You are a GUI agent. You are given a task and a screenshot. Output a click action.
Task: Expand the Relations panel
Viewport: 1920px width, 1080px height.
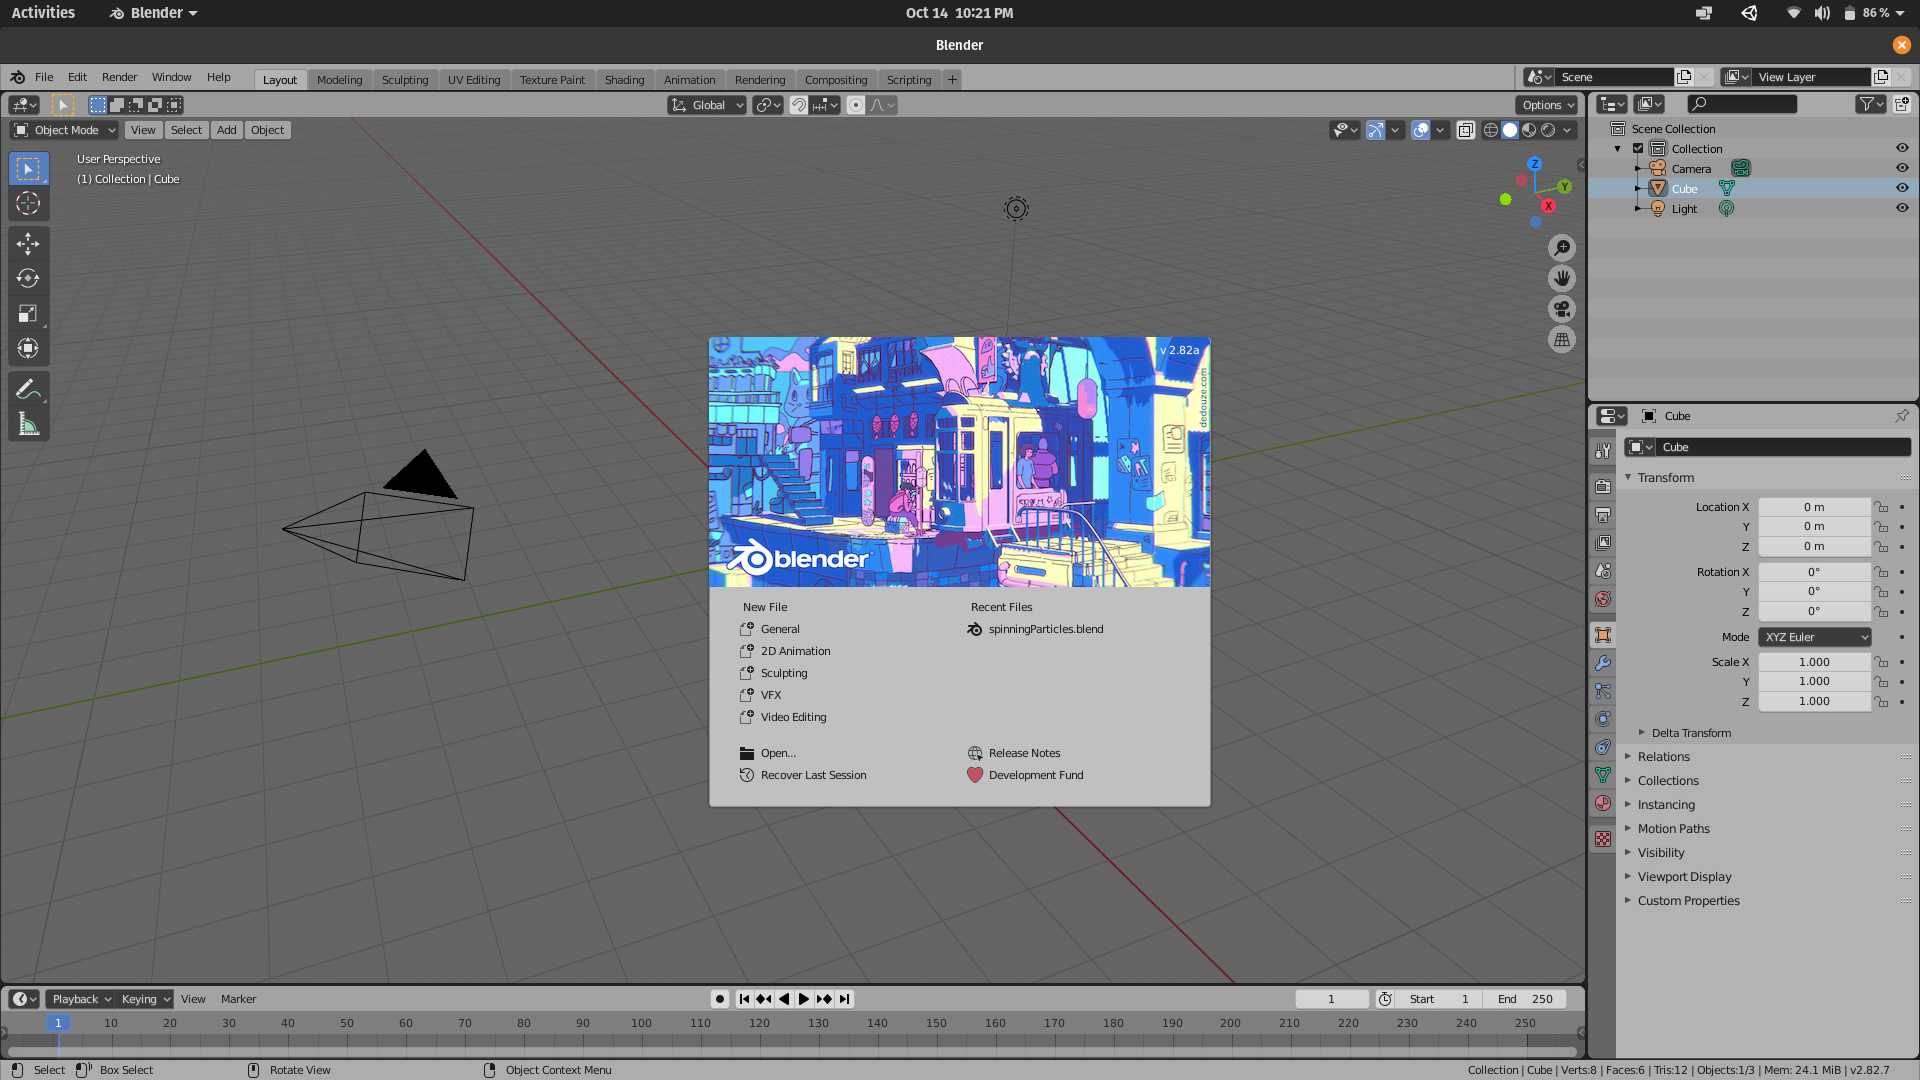(x=1663, y=757)
